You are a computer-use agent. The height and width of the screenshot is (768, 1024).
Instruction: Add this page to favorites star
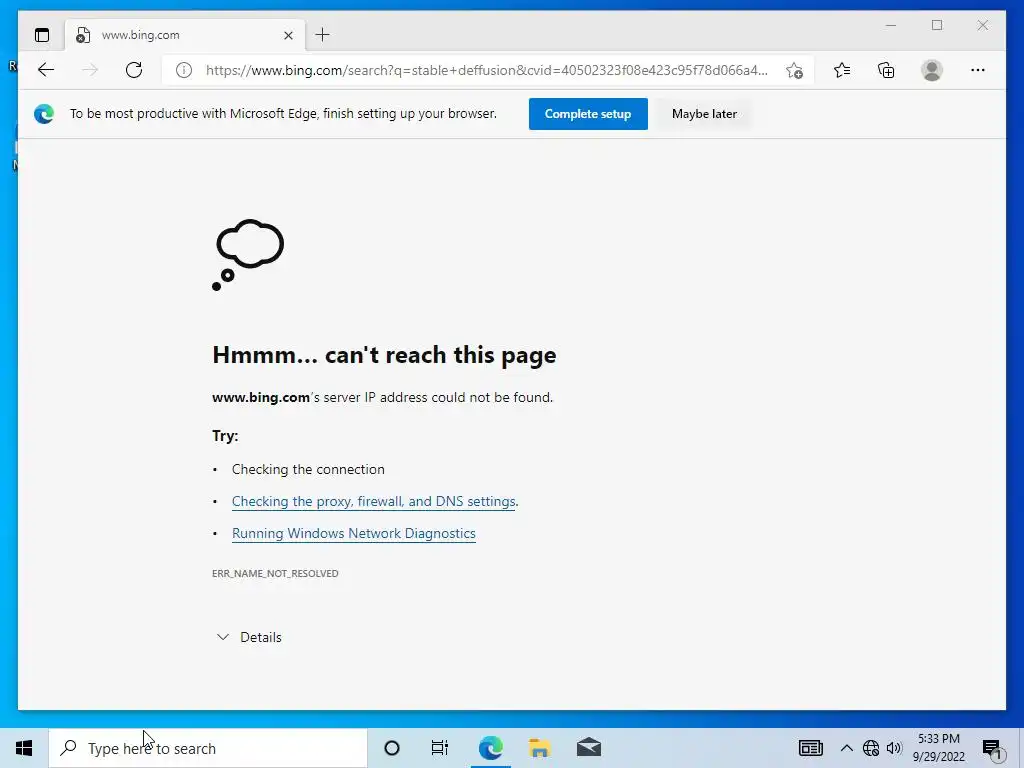coord(794,70)
